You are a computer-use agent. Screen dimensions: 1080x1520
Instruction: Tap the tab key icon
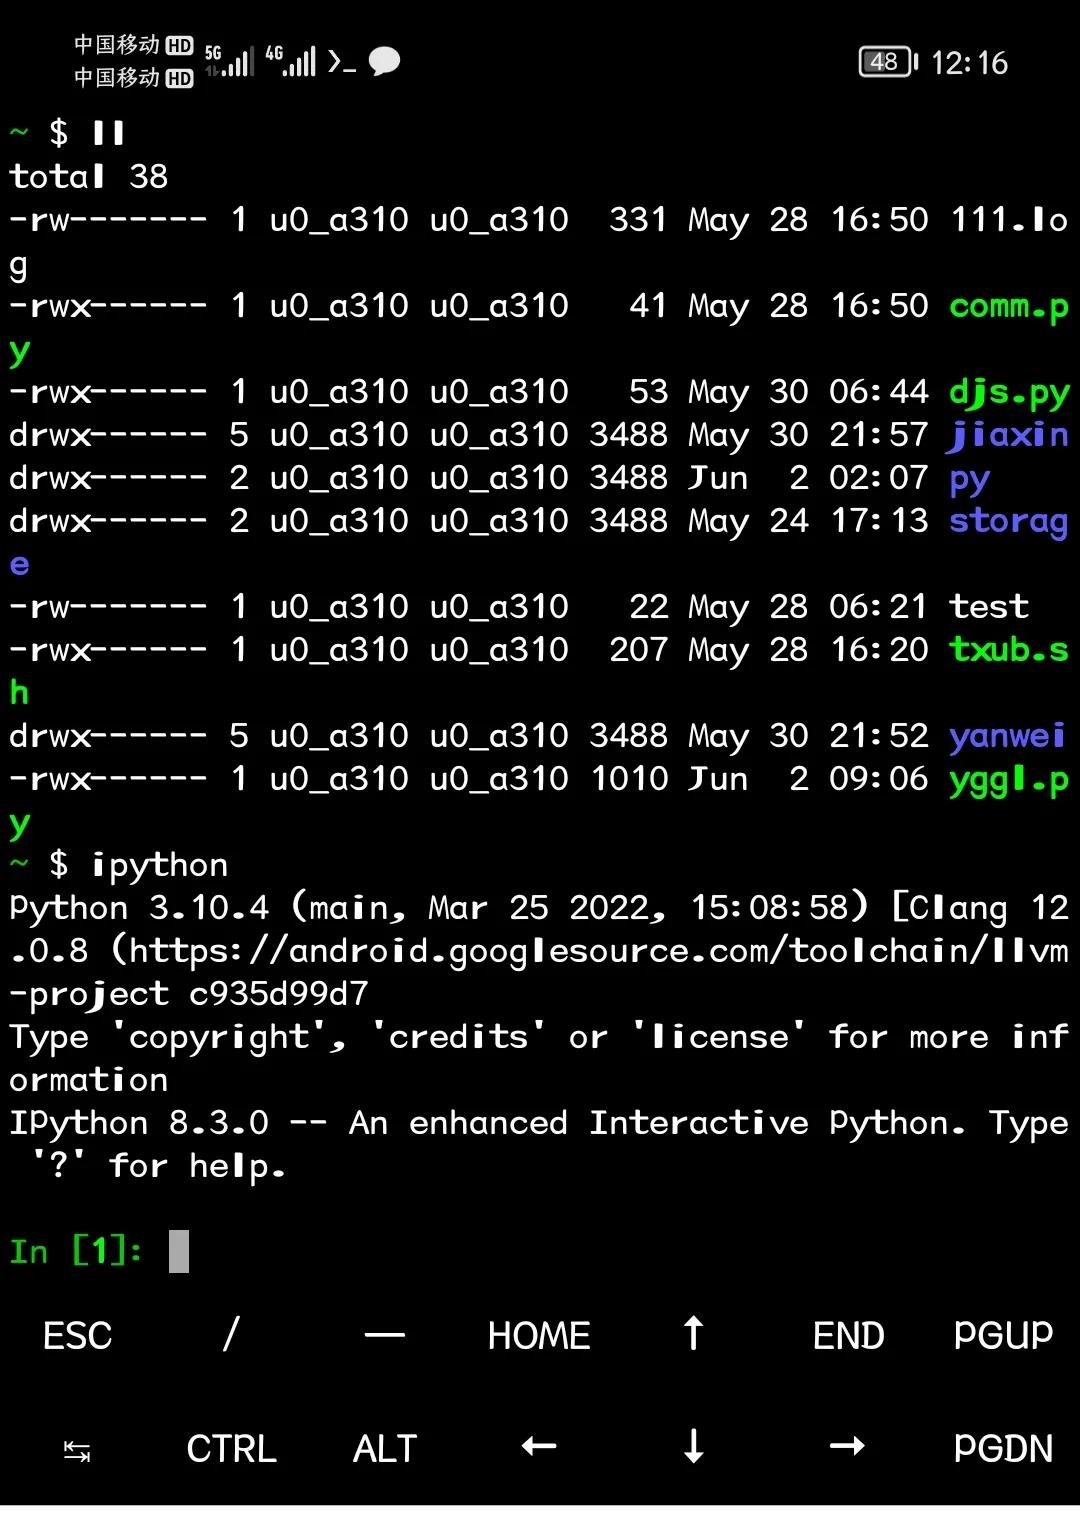[x=77, y=1449]
